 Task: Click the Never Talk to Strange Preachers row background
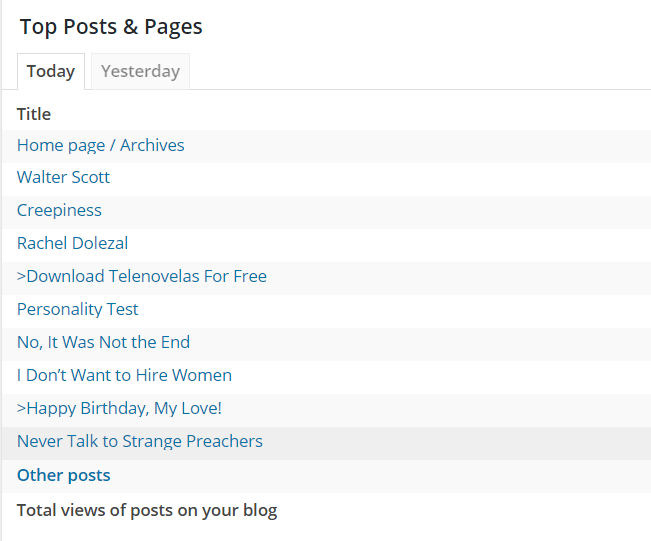click(x=450, y=441)
